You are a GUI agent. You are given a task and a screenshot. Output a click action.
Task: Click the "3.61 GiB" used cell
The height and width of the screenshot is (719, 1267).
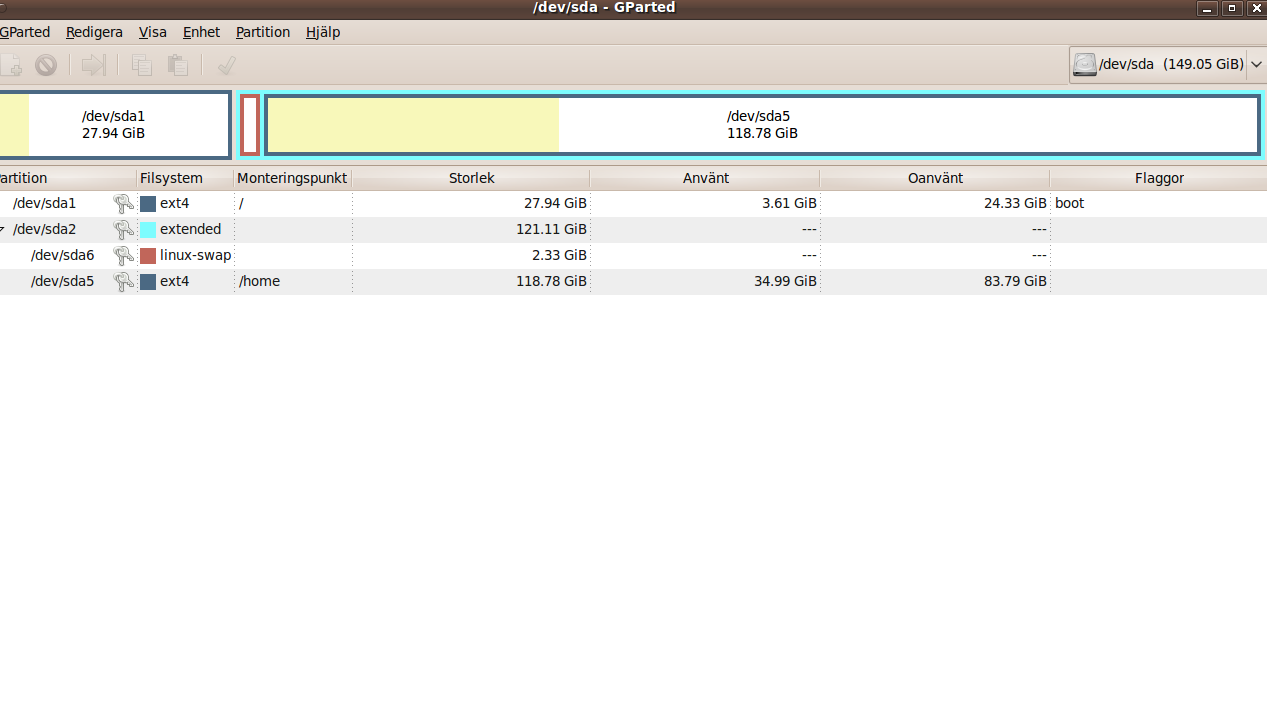[x=789, y=203]
